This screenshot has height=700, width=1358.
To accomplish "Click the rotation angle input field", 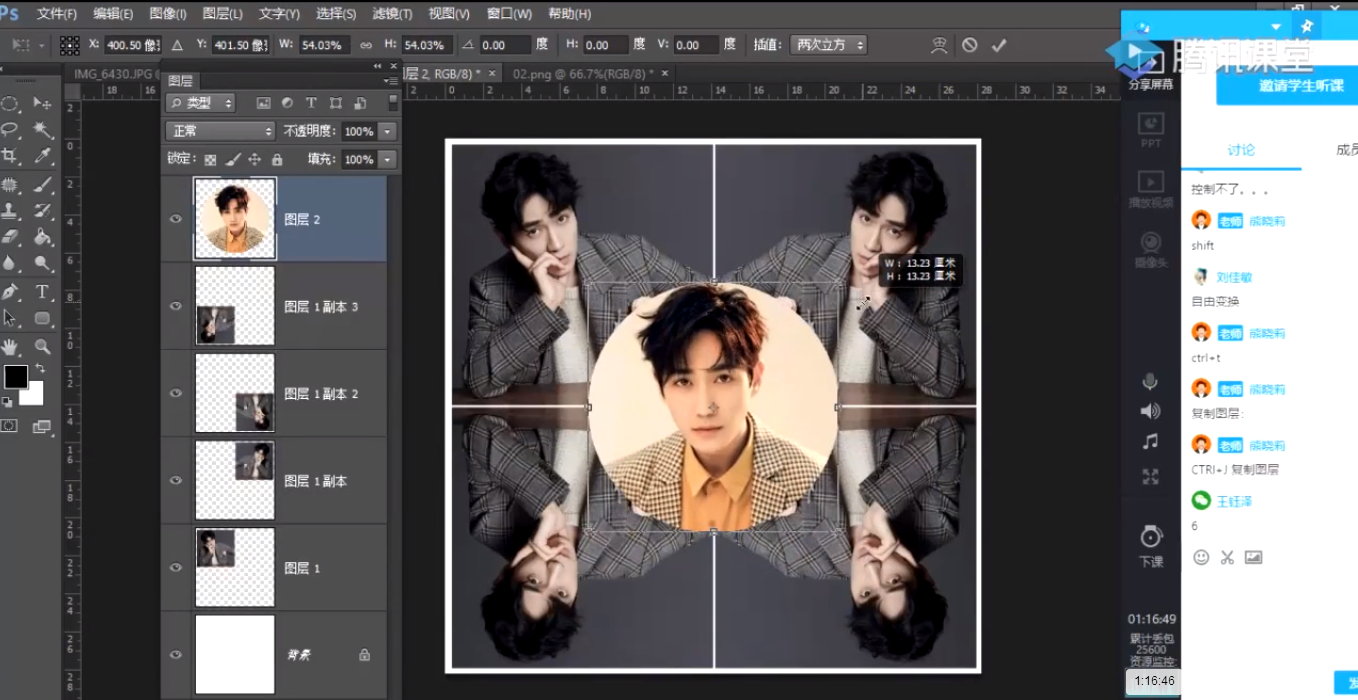I will tap(505, 45).
